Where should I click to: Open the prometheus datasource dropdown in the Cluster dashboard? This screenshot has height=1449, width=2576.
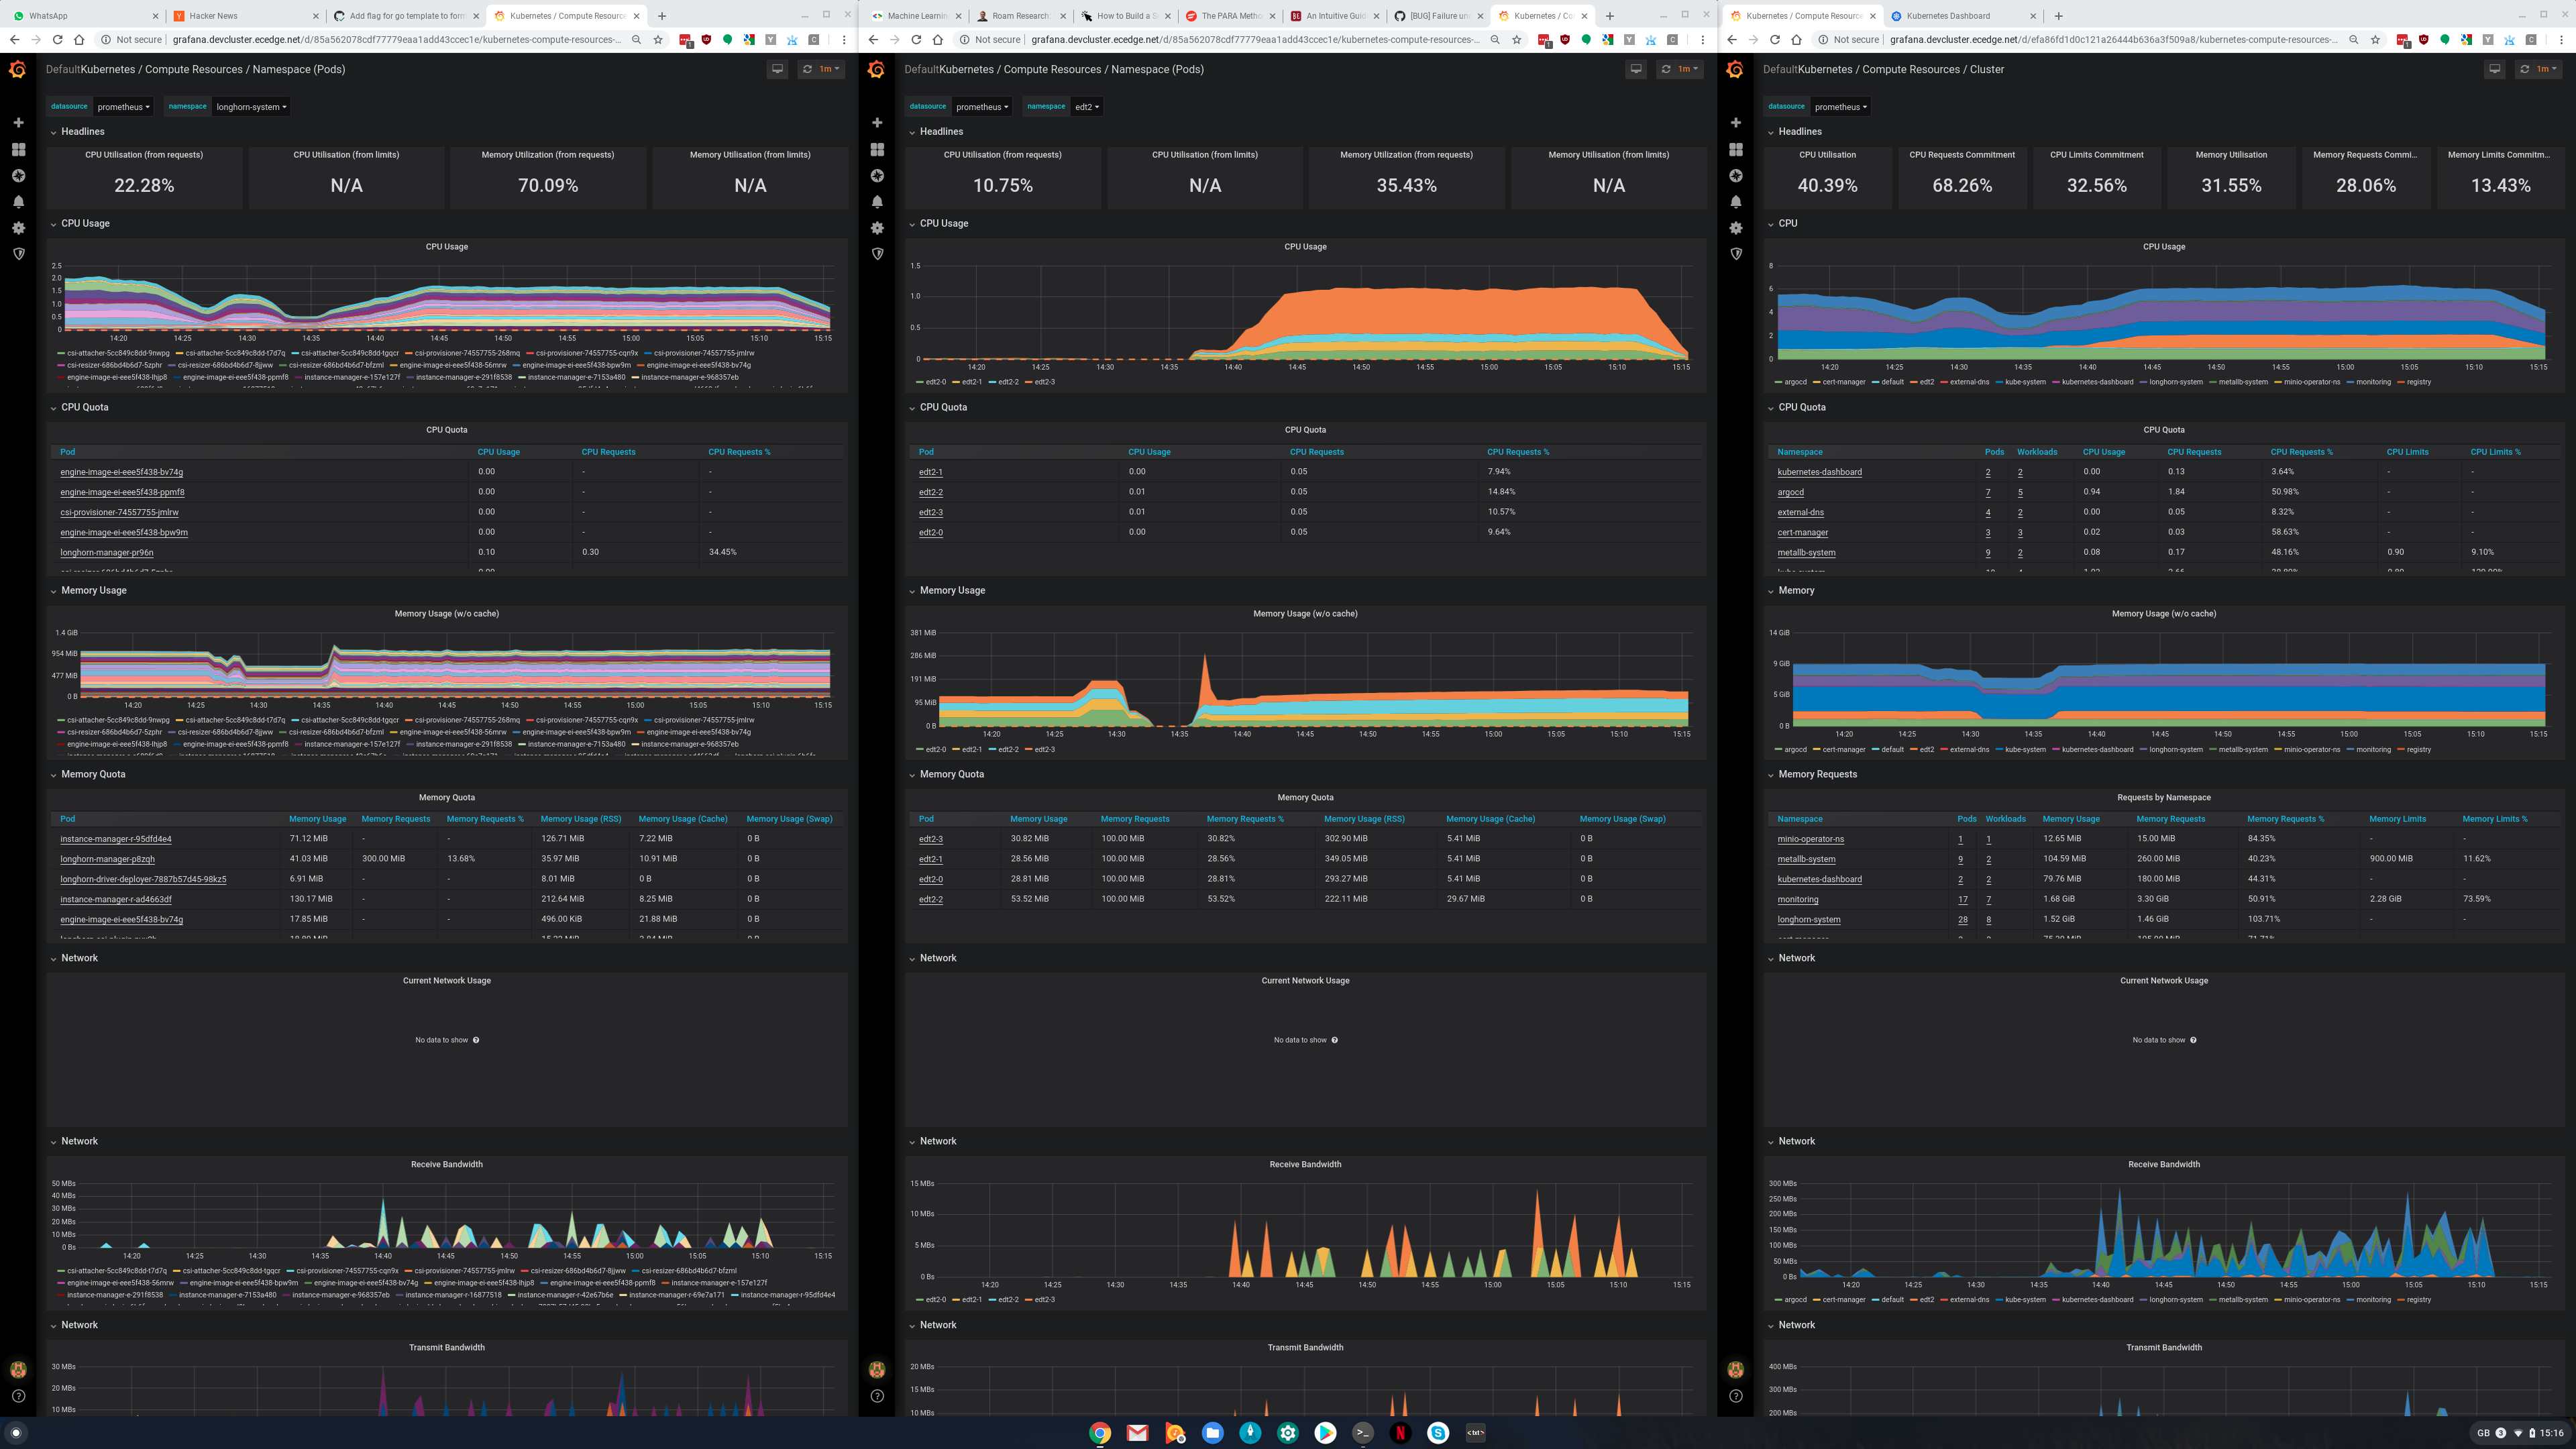coord(1841,107)
